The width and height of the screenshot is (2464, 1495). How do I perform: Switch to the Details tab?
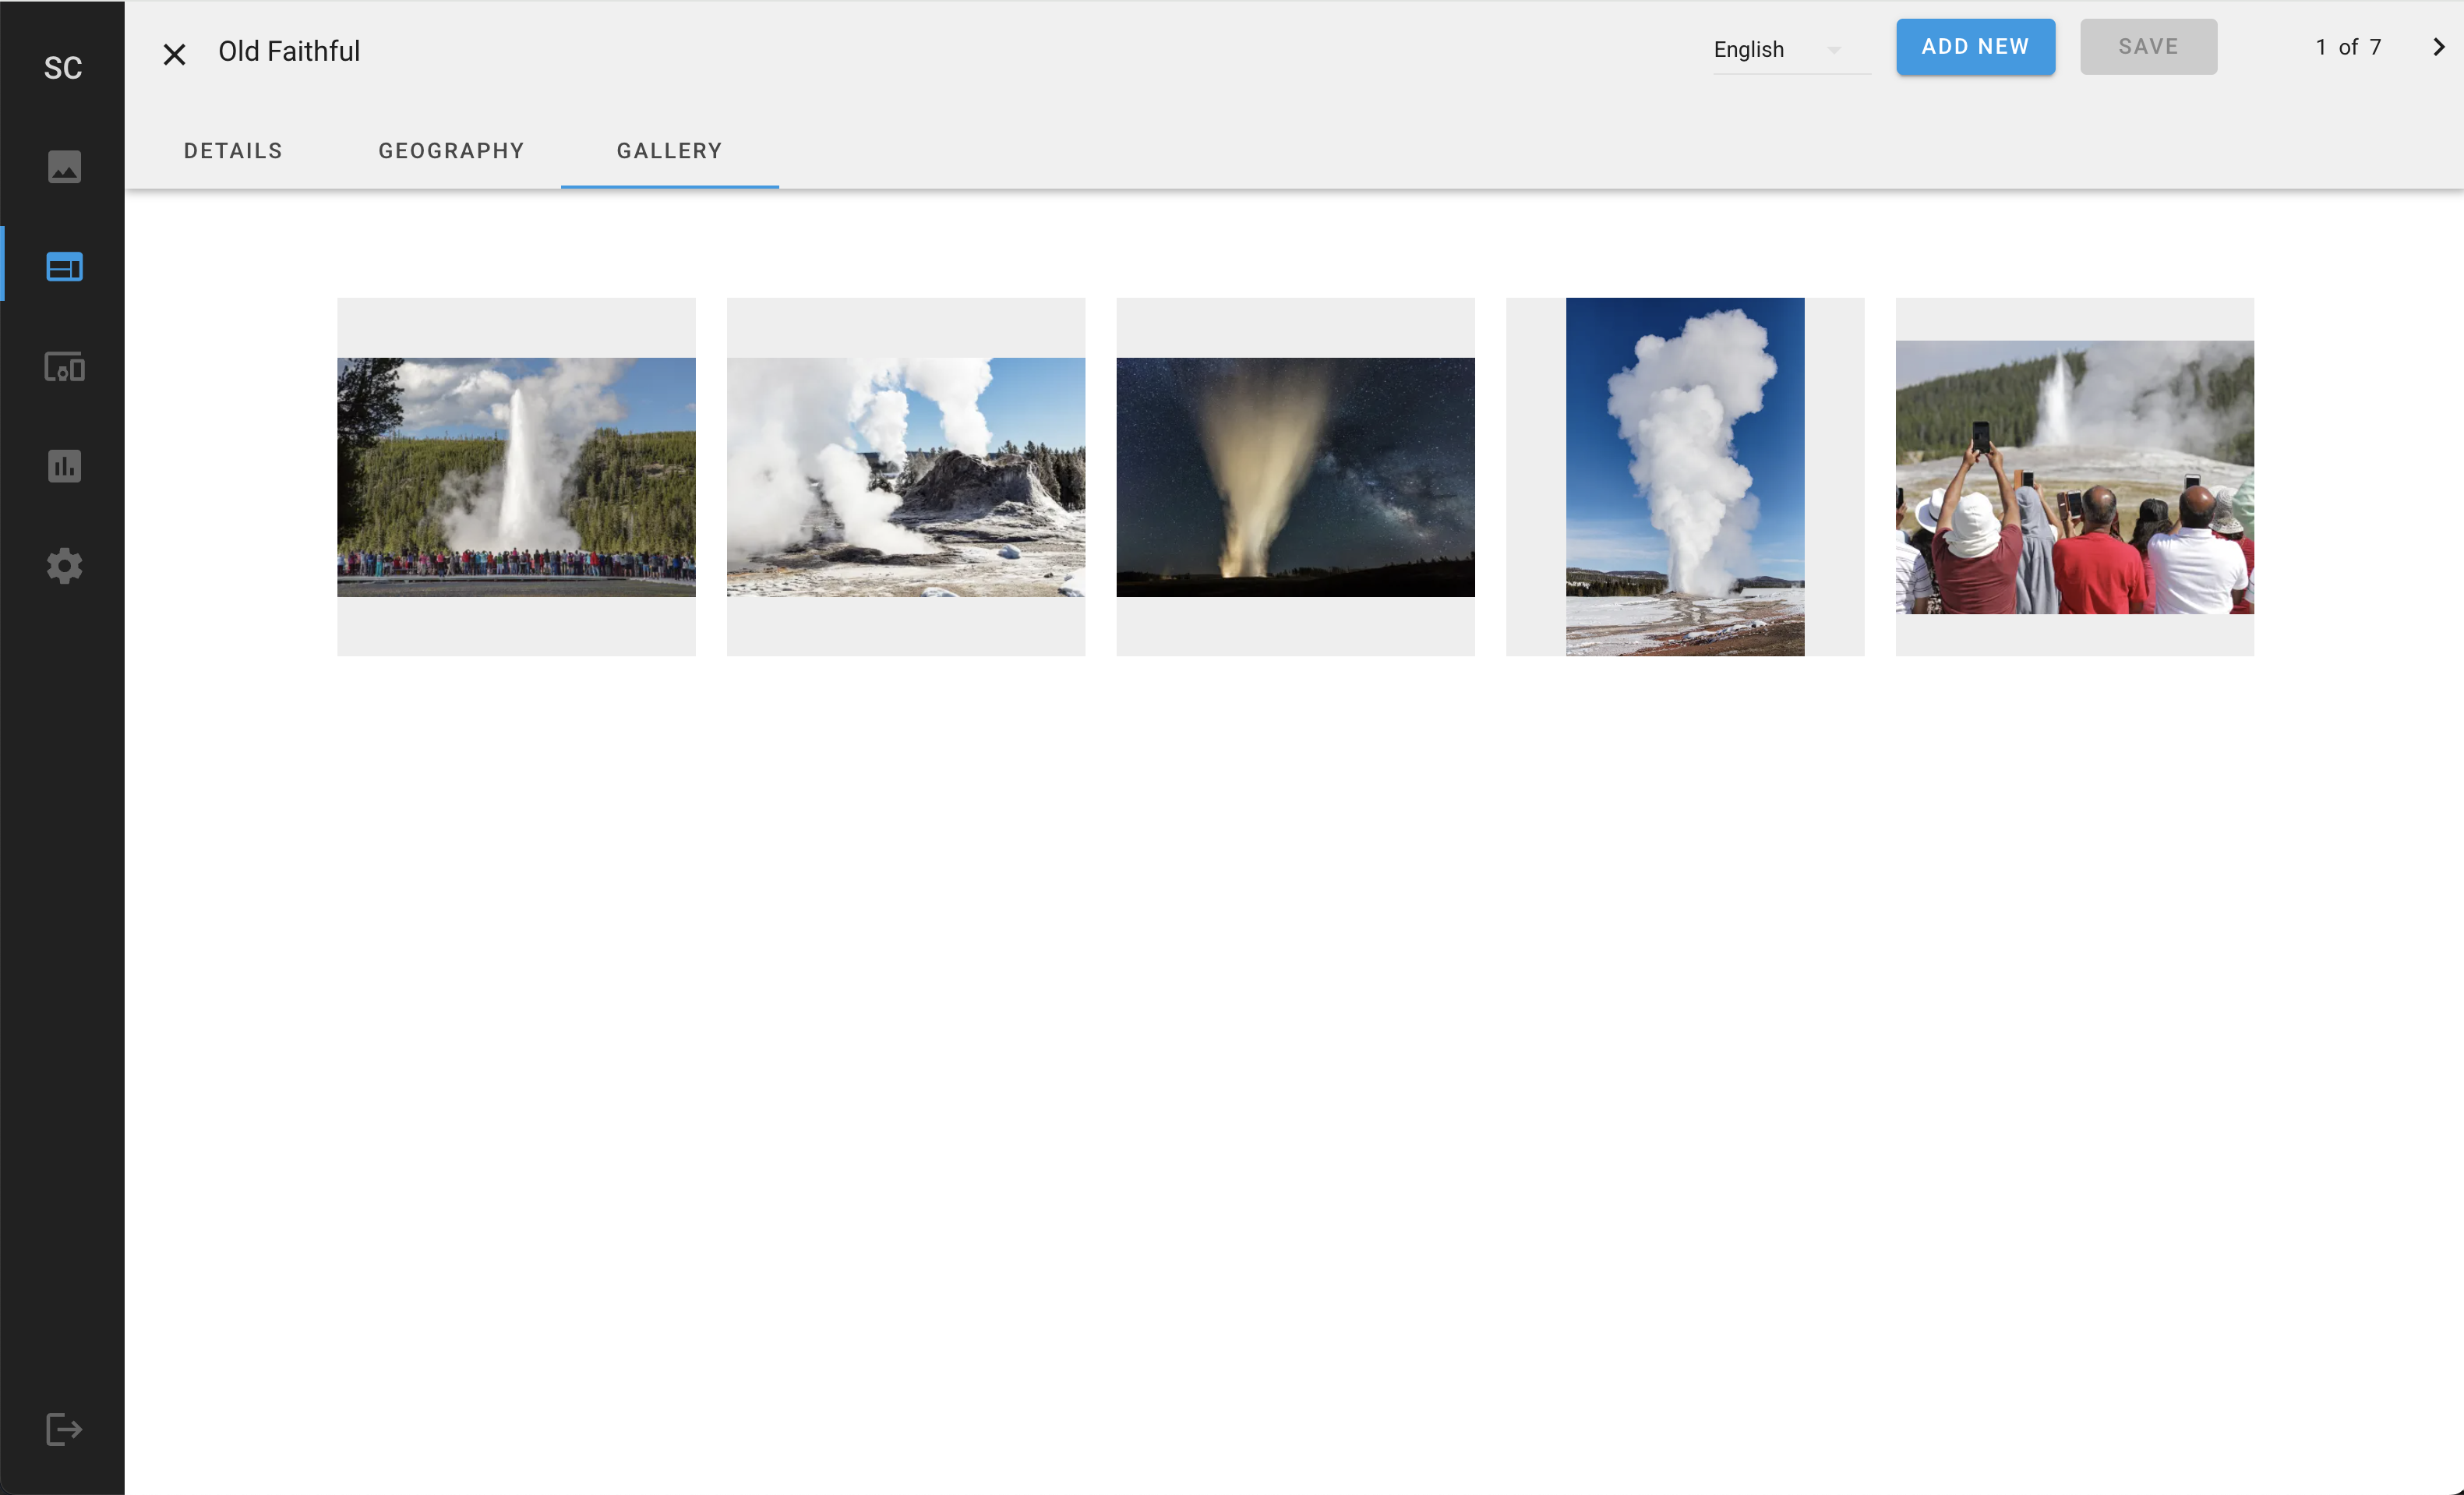(x=233, y=151)
